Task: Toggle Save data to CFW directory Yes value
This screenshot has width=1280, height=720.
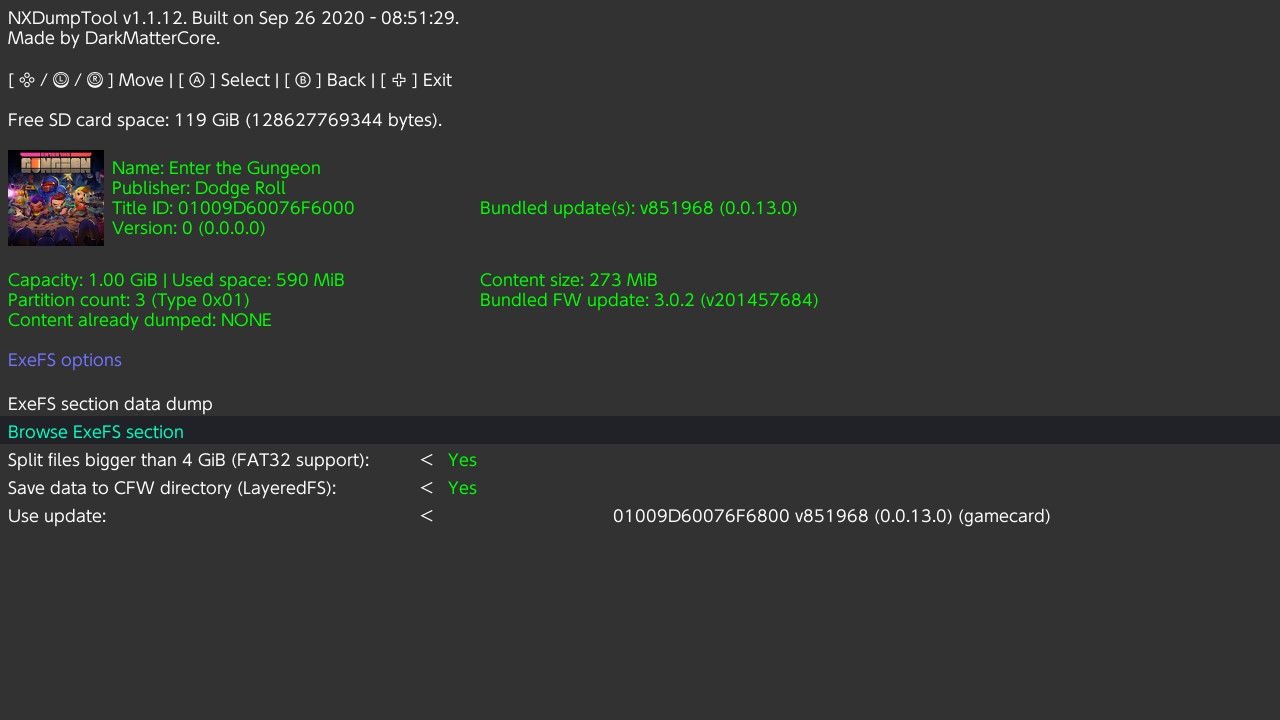Action: (x=462, y=488)
